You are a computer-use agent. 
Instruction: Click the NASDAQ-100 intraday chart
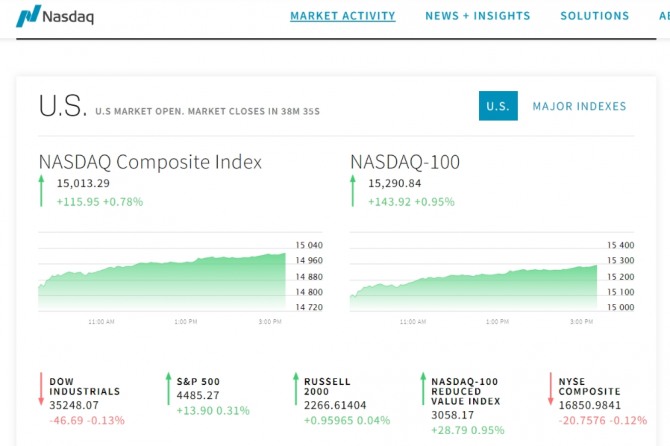click(x=475, y=278)
